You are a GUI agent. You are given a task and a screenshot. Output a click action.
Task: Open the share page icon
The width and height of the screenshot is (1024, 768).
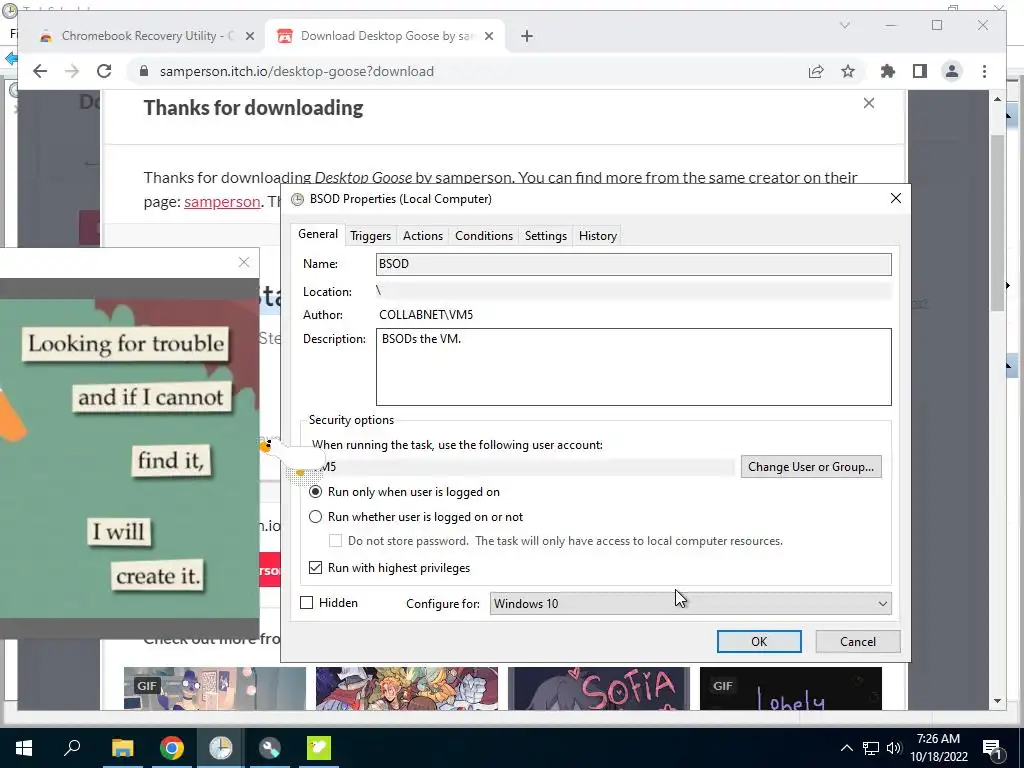coord(816,71)
